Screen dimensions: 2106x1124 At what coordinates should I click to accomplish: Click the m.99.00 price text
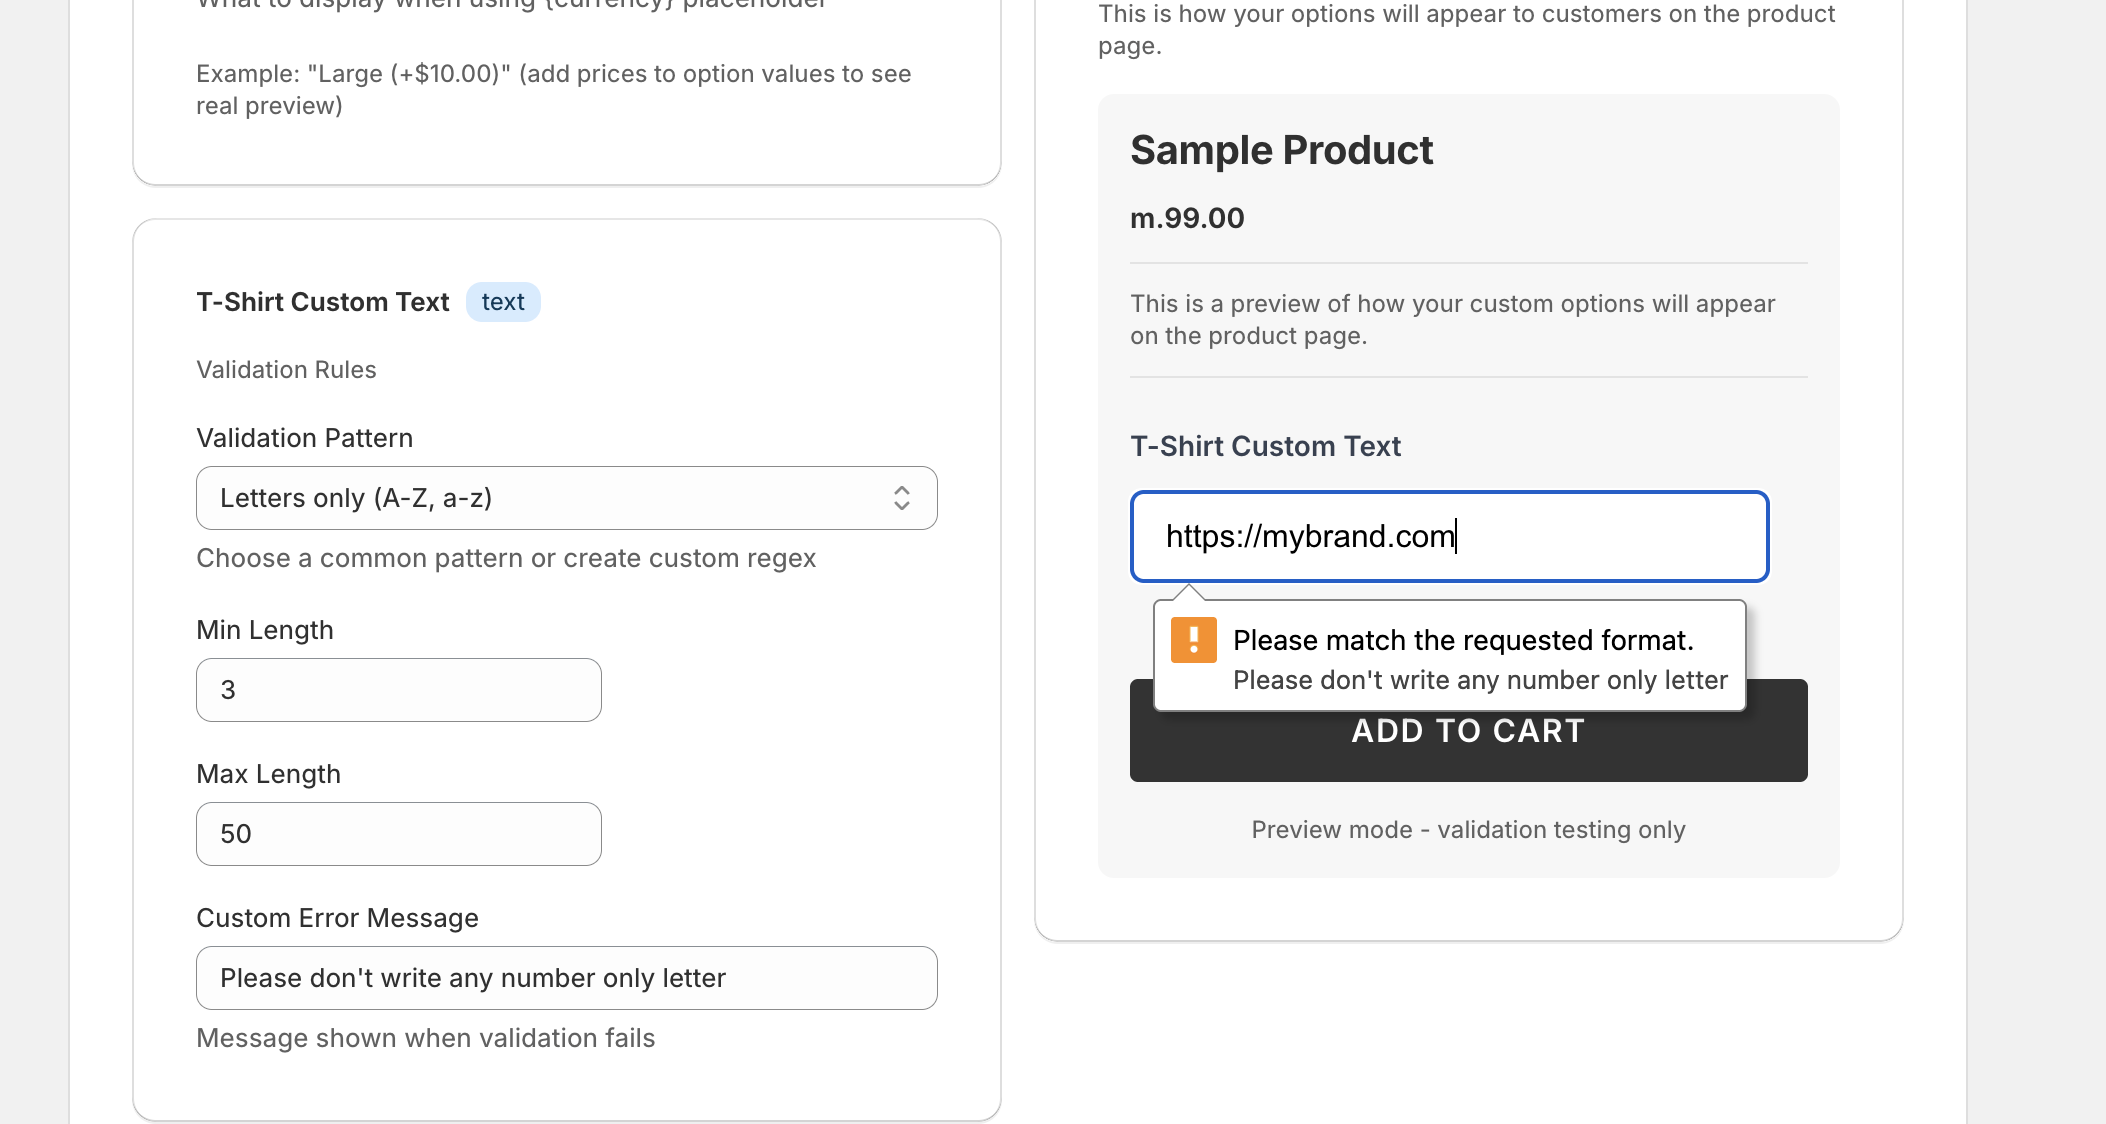[1187, 218]
